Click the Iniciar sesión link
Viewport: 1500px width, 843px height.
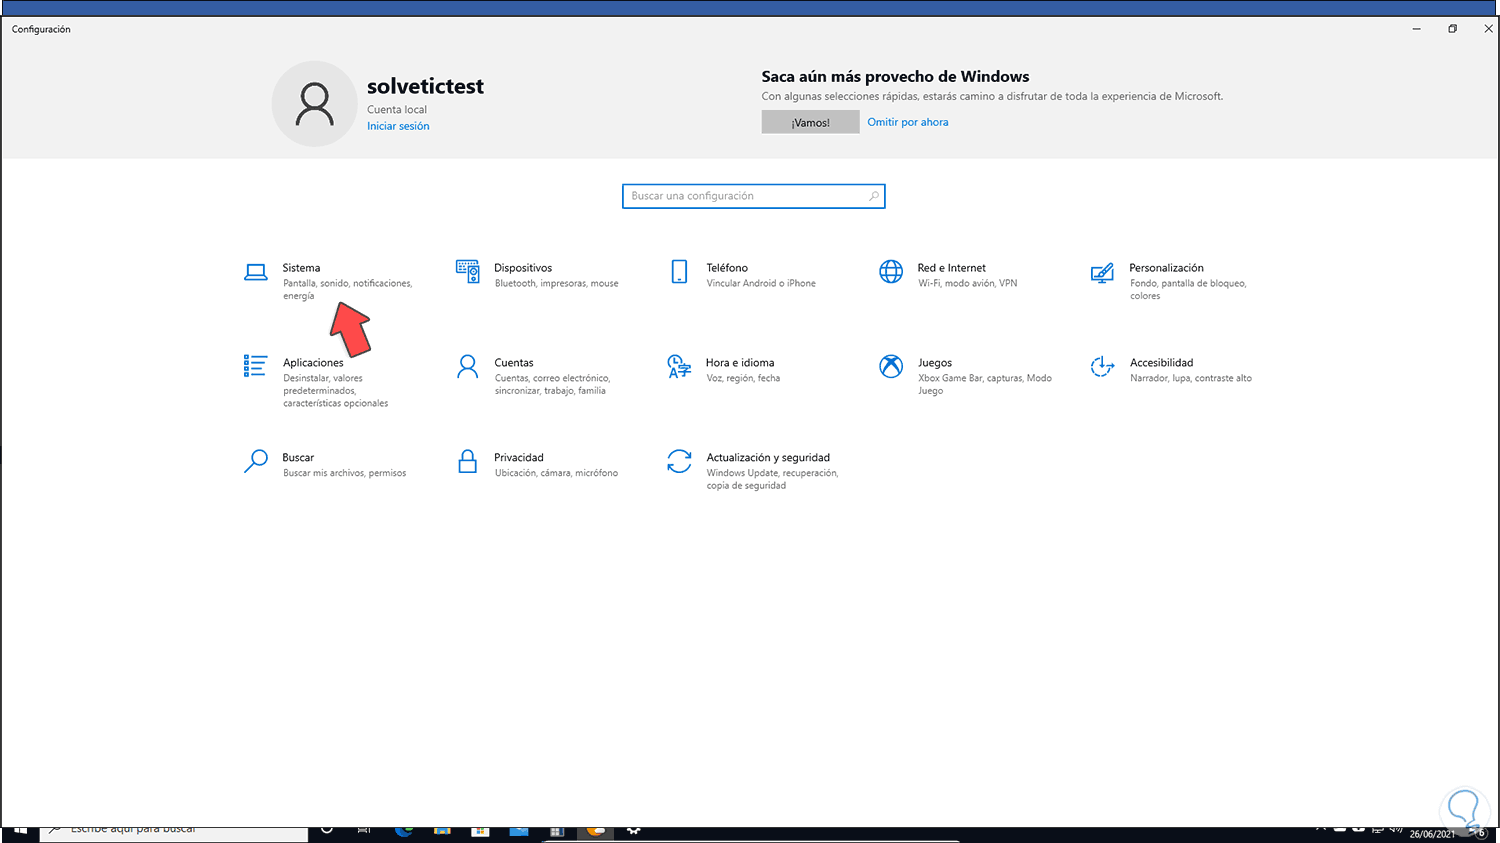tap(398, 126)
